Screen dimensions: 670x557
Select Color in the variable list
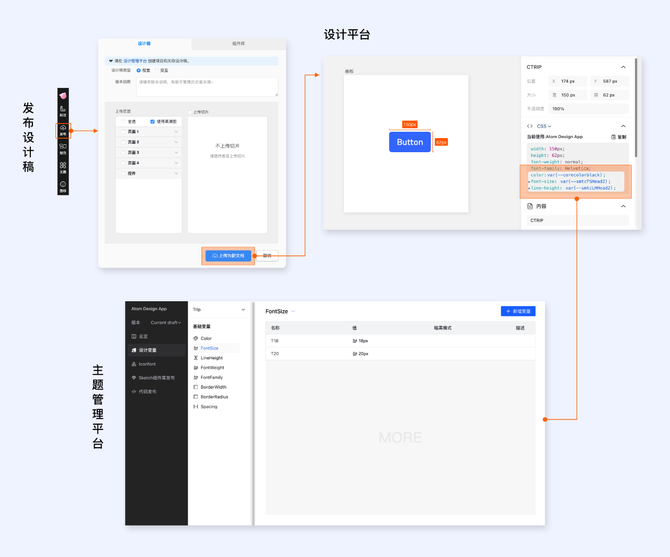point(206,338)
